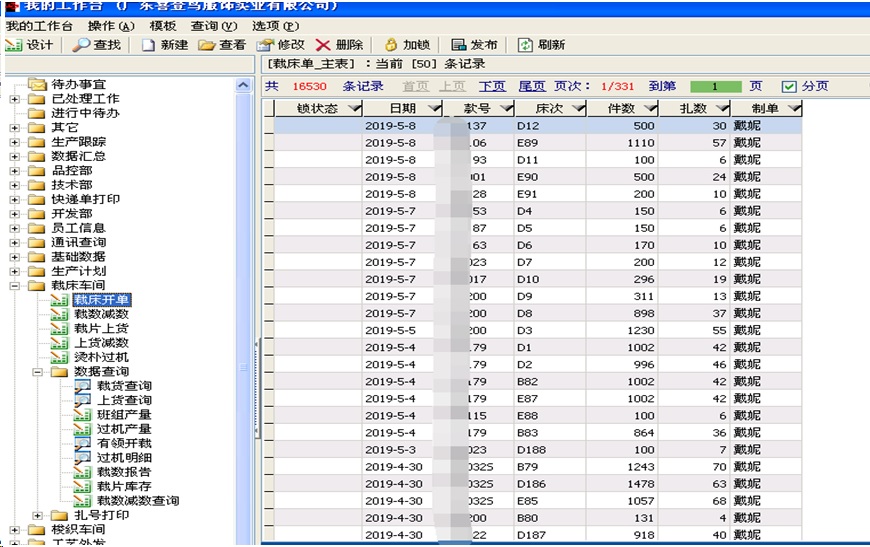Collapse the 裁床车间 tree folder
This screenshot has height=547, width=870.
[x=14, y=286]
